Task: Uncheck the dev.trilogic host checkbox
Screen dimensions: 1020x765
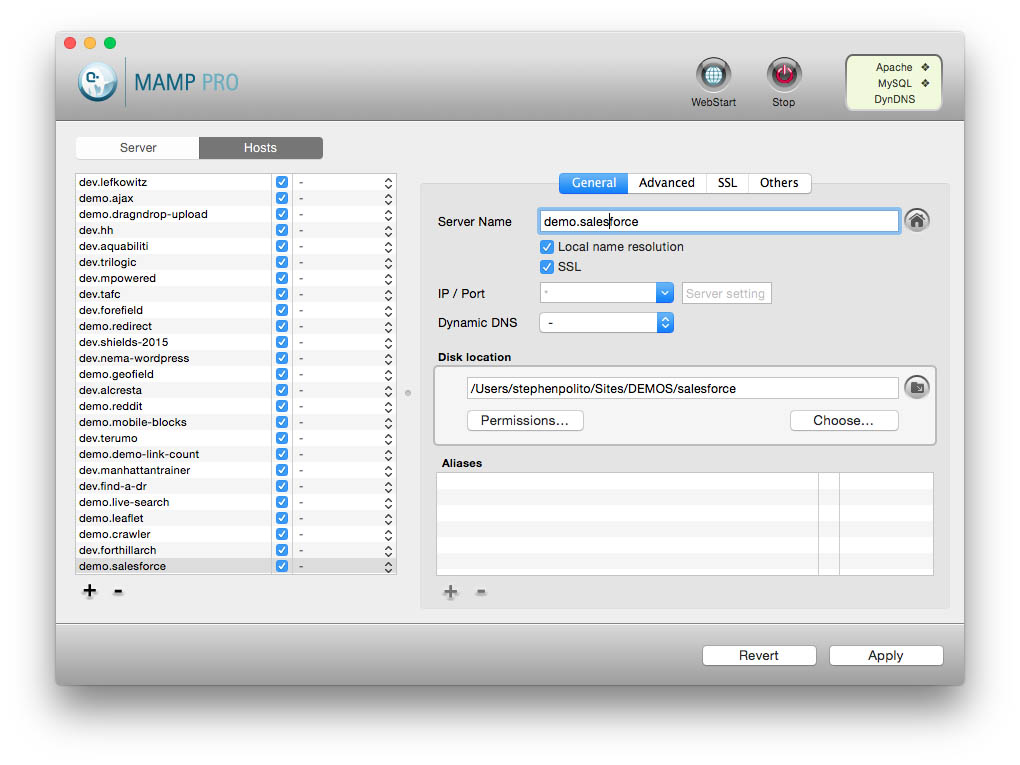Action: pos(282,262)
